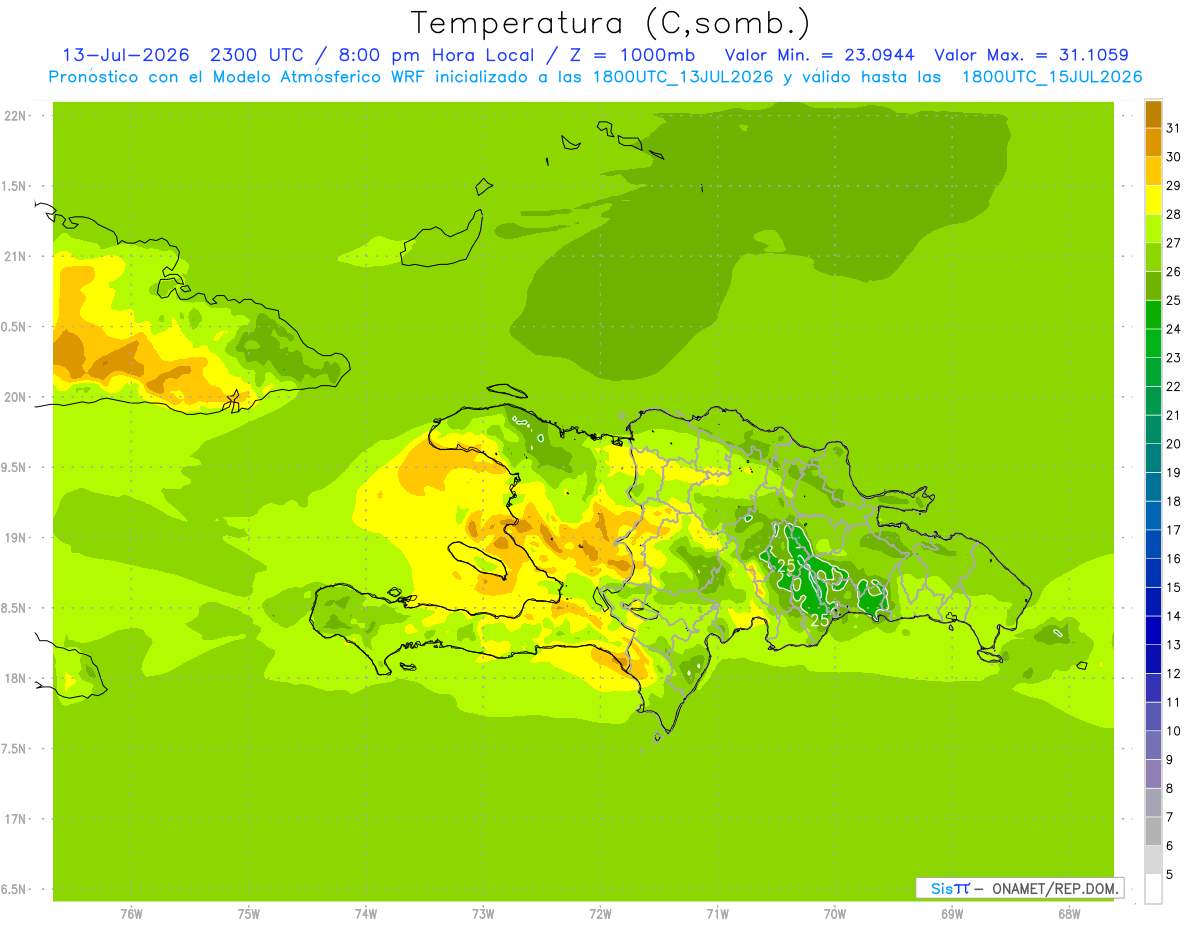Click the white swatch below legend value 5
Viewport: 1200px width, 927px height.
coord(1153,889)
